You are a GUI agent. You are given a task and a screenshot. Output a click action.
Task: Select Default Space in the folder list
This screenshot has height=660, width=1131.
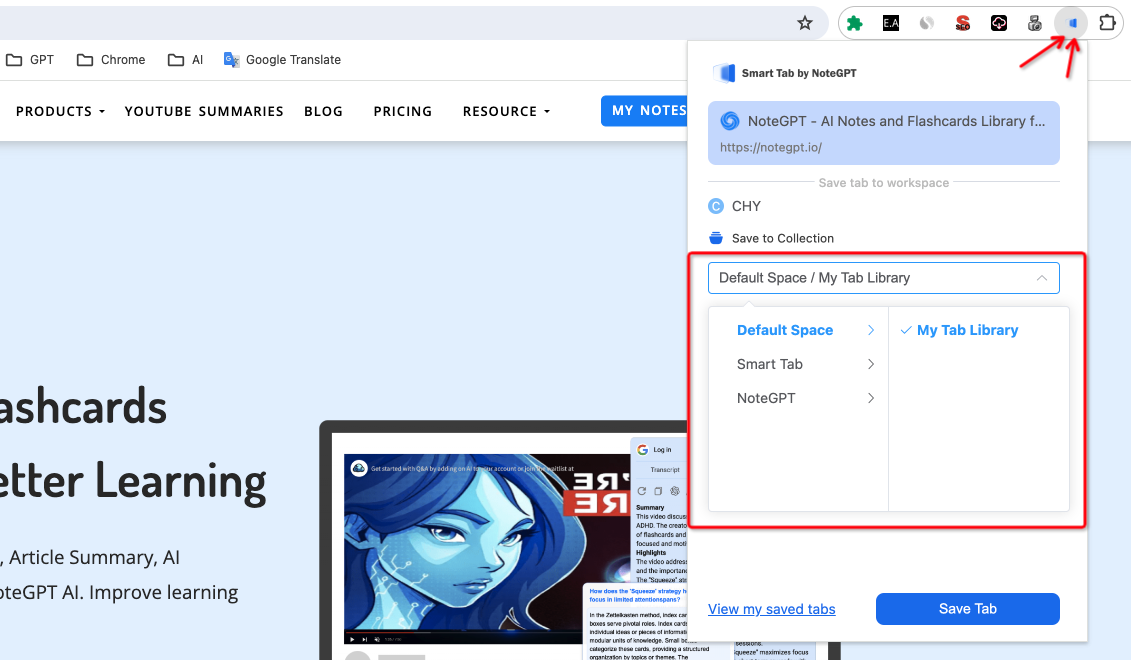pyautogui.click(x=785, y=330)
